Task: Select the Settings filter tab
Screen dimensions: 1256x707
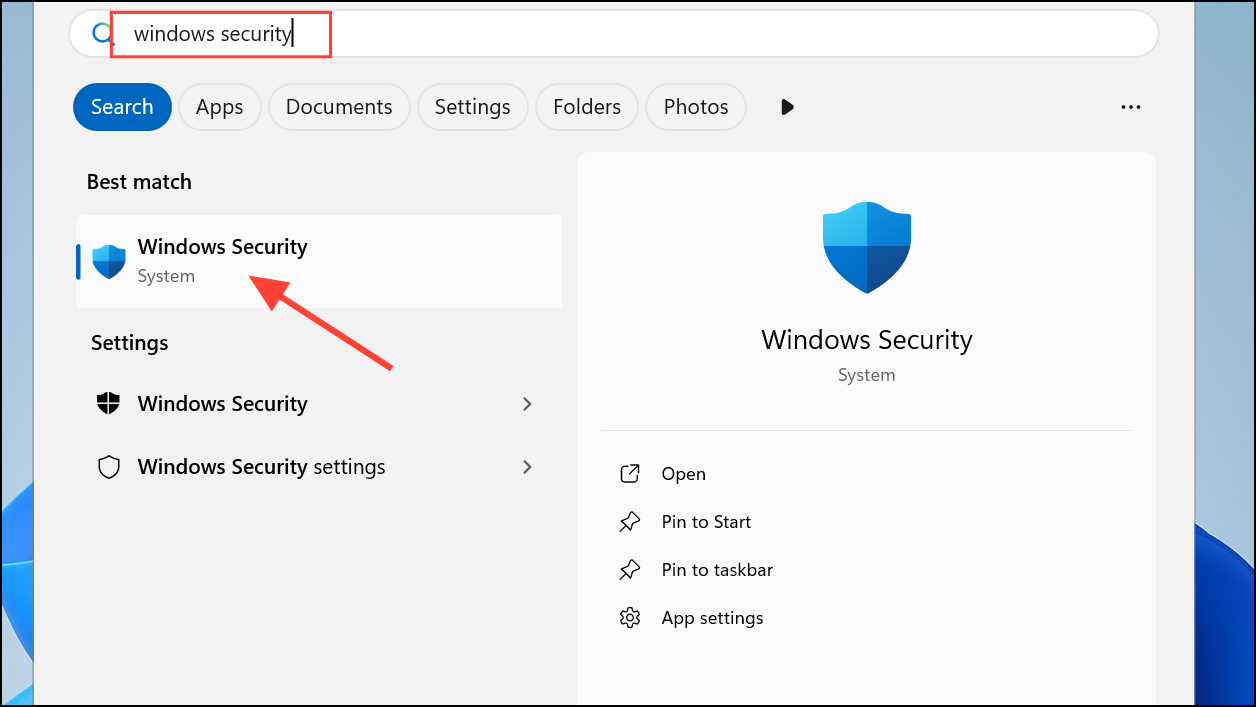Action: (x=472, y=107)
